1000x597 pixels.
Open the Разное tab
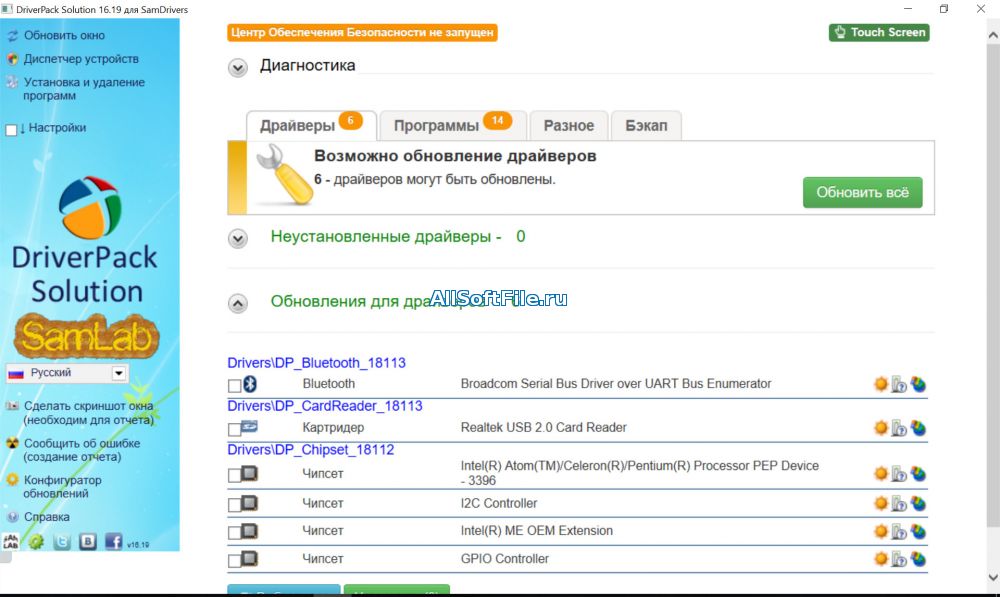tap(569, 125)
